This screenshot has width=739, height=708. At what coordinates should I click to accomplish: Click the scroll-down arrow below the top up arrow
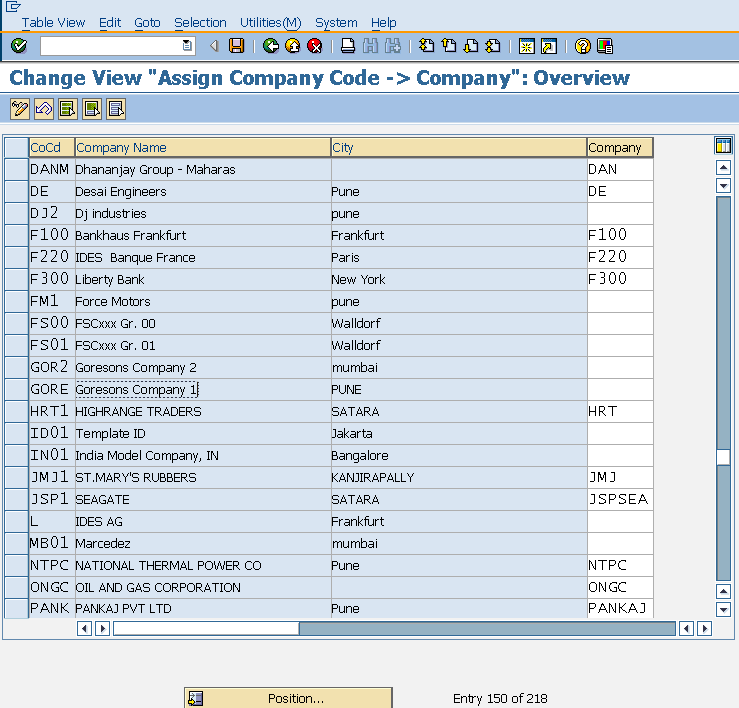(723, 185)
